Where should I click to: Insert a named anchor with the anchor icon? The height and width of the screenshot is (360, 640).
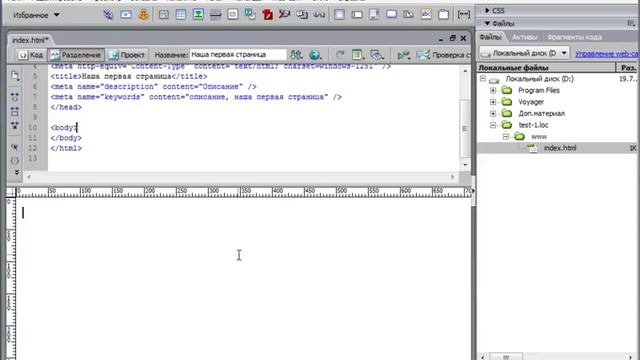(143, 15)
